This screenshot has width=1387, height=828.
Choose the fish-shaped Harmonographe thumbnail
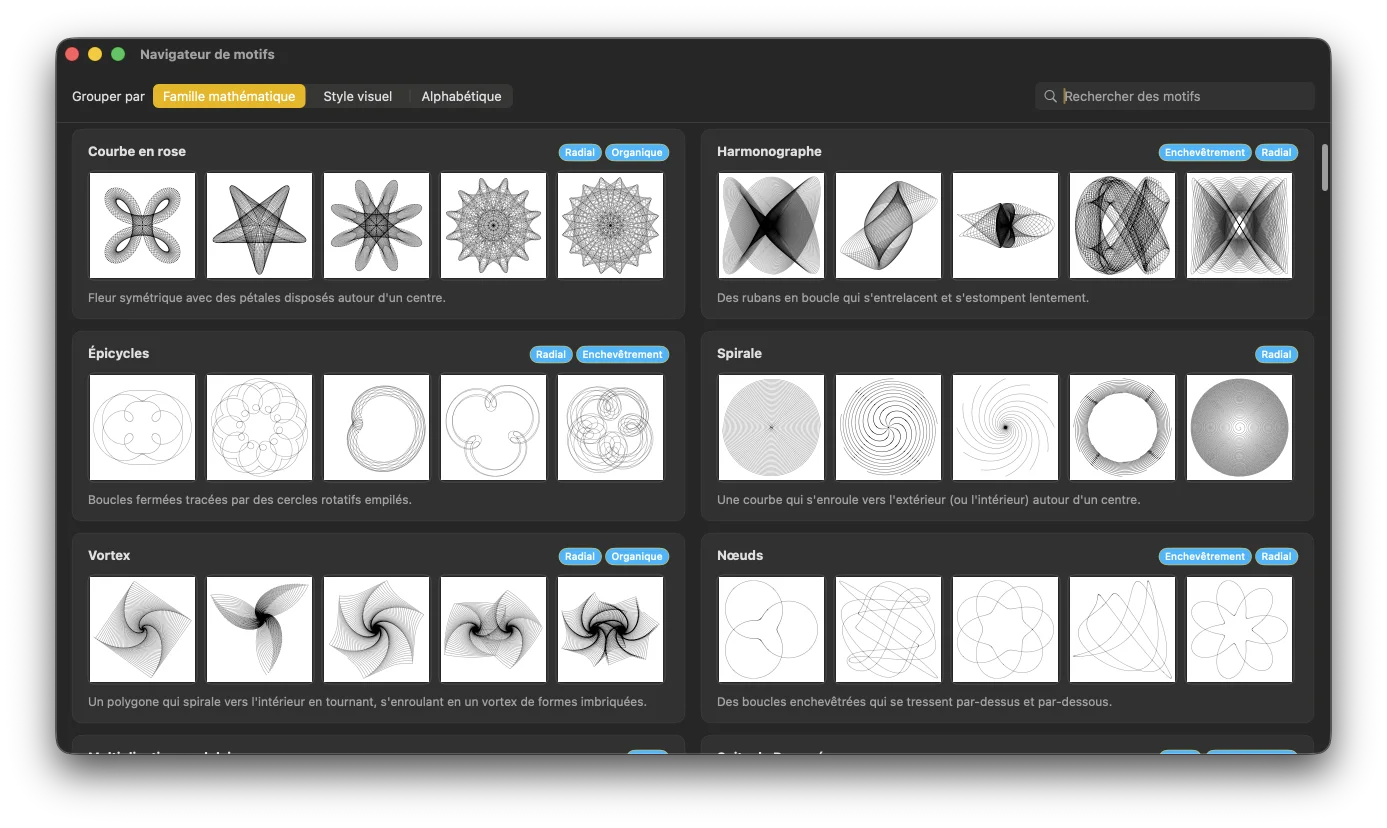pos(1005,226)
